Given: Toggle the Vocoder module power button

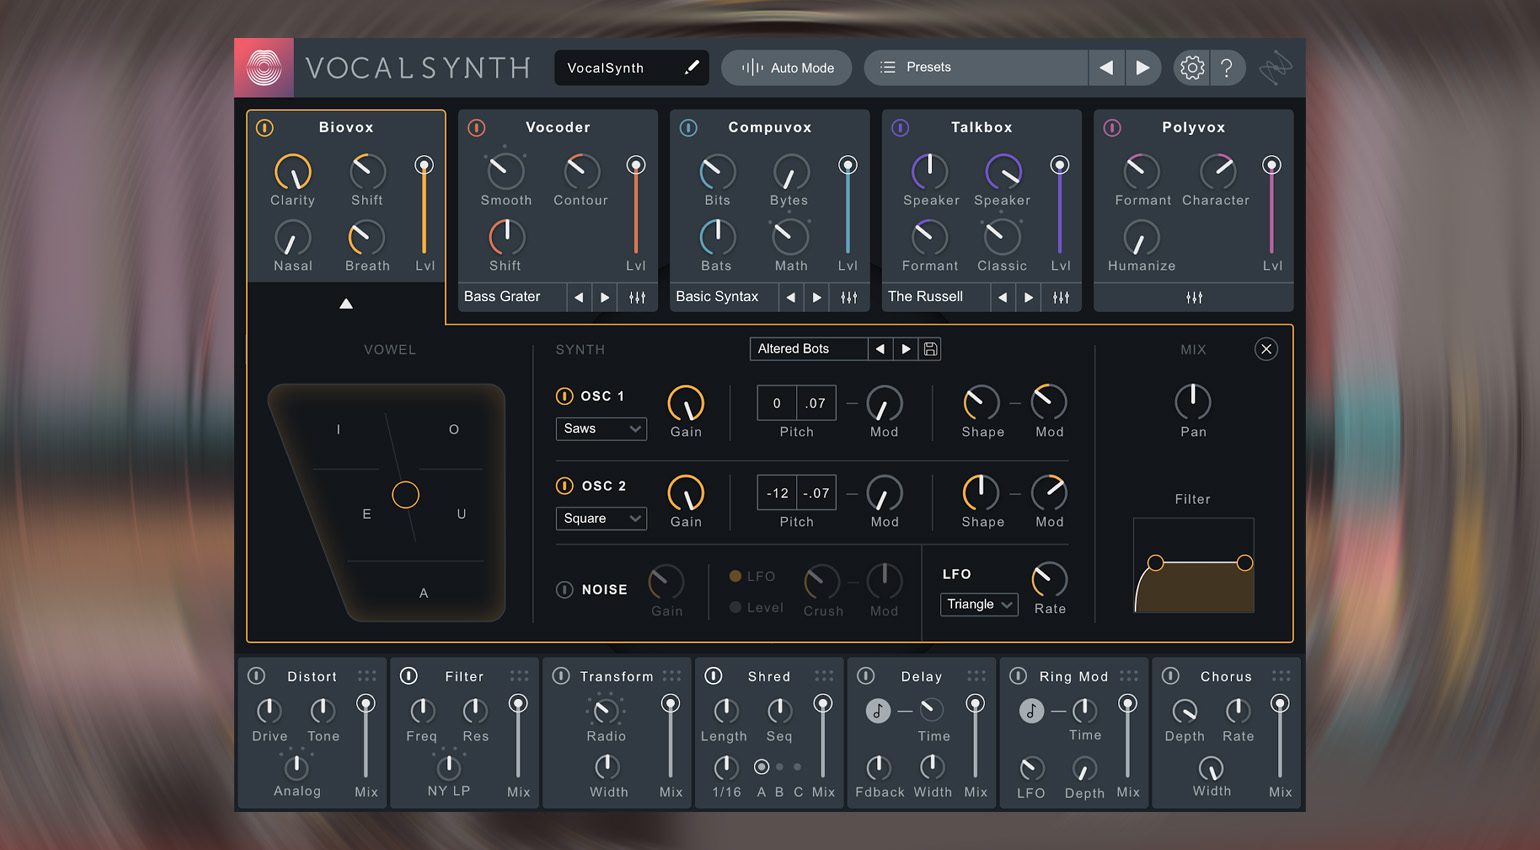Looking at the screenshot, I should tap(477, 128).
